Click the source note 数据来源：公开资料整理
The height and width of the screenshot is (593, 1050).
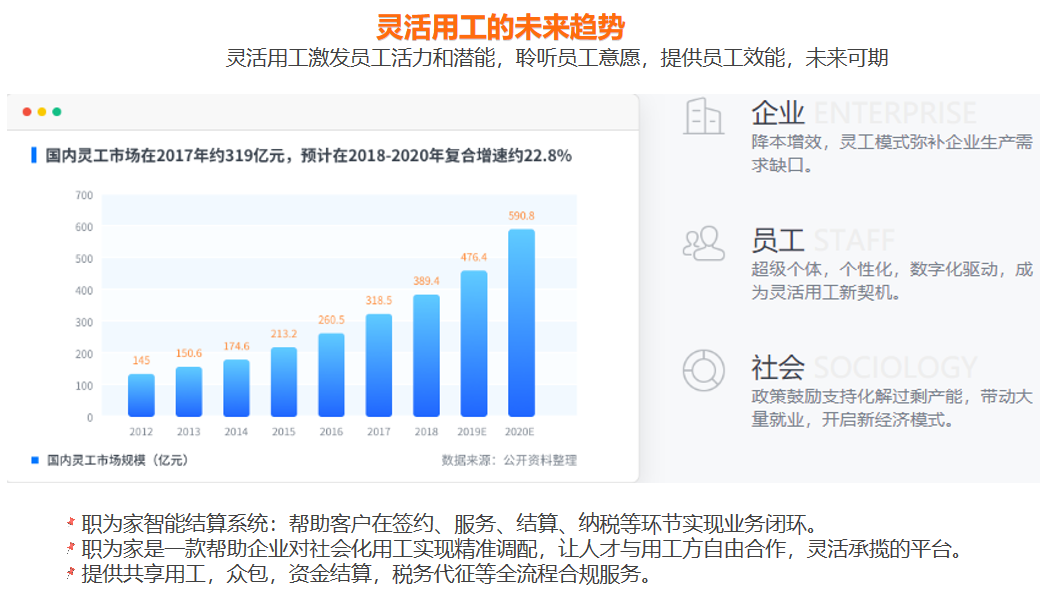pos(509,460)
